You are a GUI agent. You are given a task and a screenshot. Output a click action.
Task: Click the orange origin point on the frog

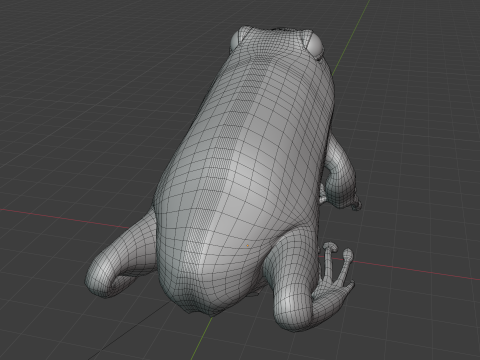click(x=248, y=246)
